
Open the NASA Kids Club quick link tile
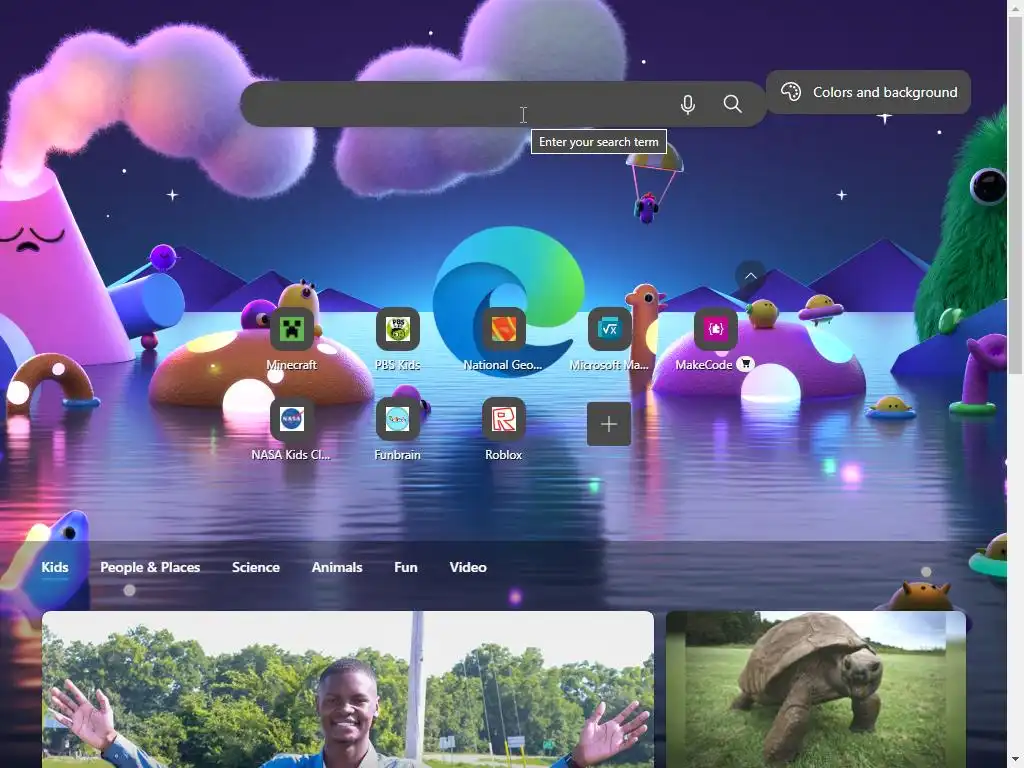pos(291,419)
